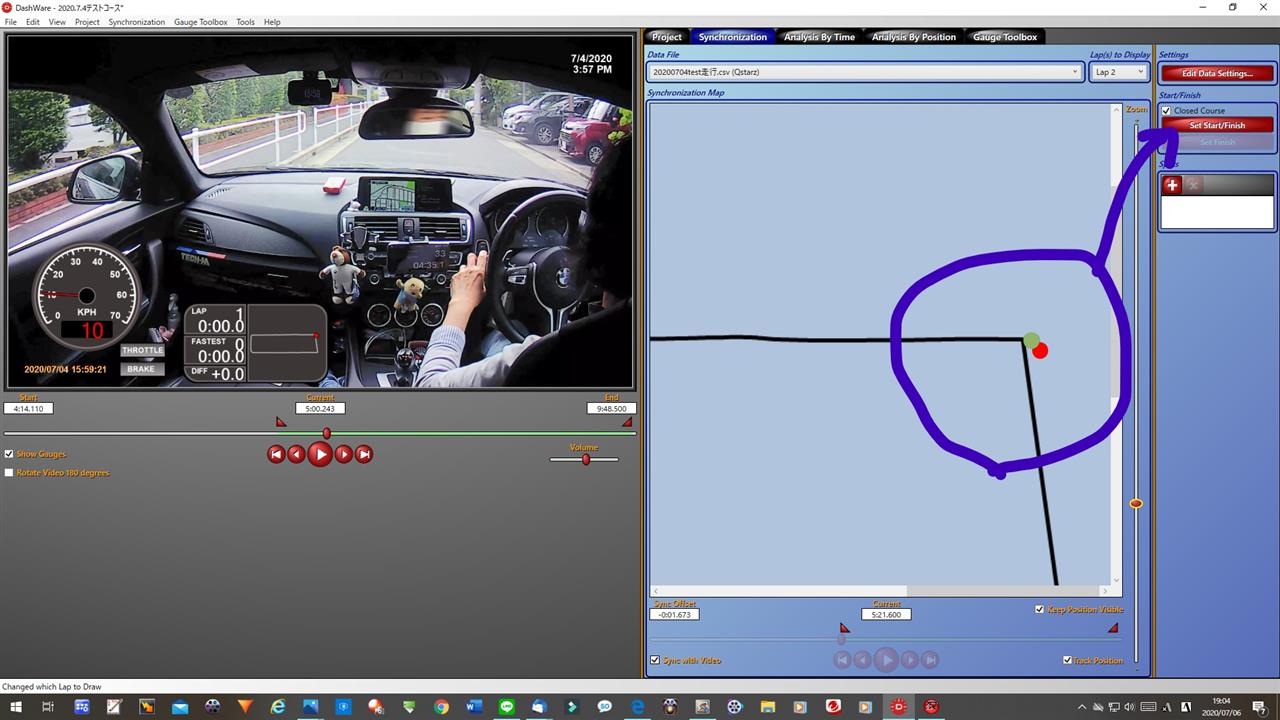
Task: Switch to the Analysis By Time tab
Action: pyautogui.click(x=819, y=37)
